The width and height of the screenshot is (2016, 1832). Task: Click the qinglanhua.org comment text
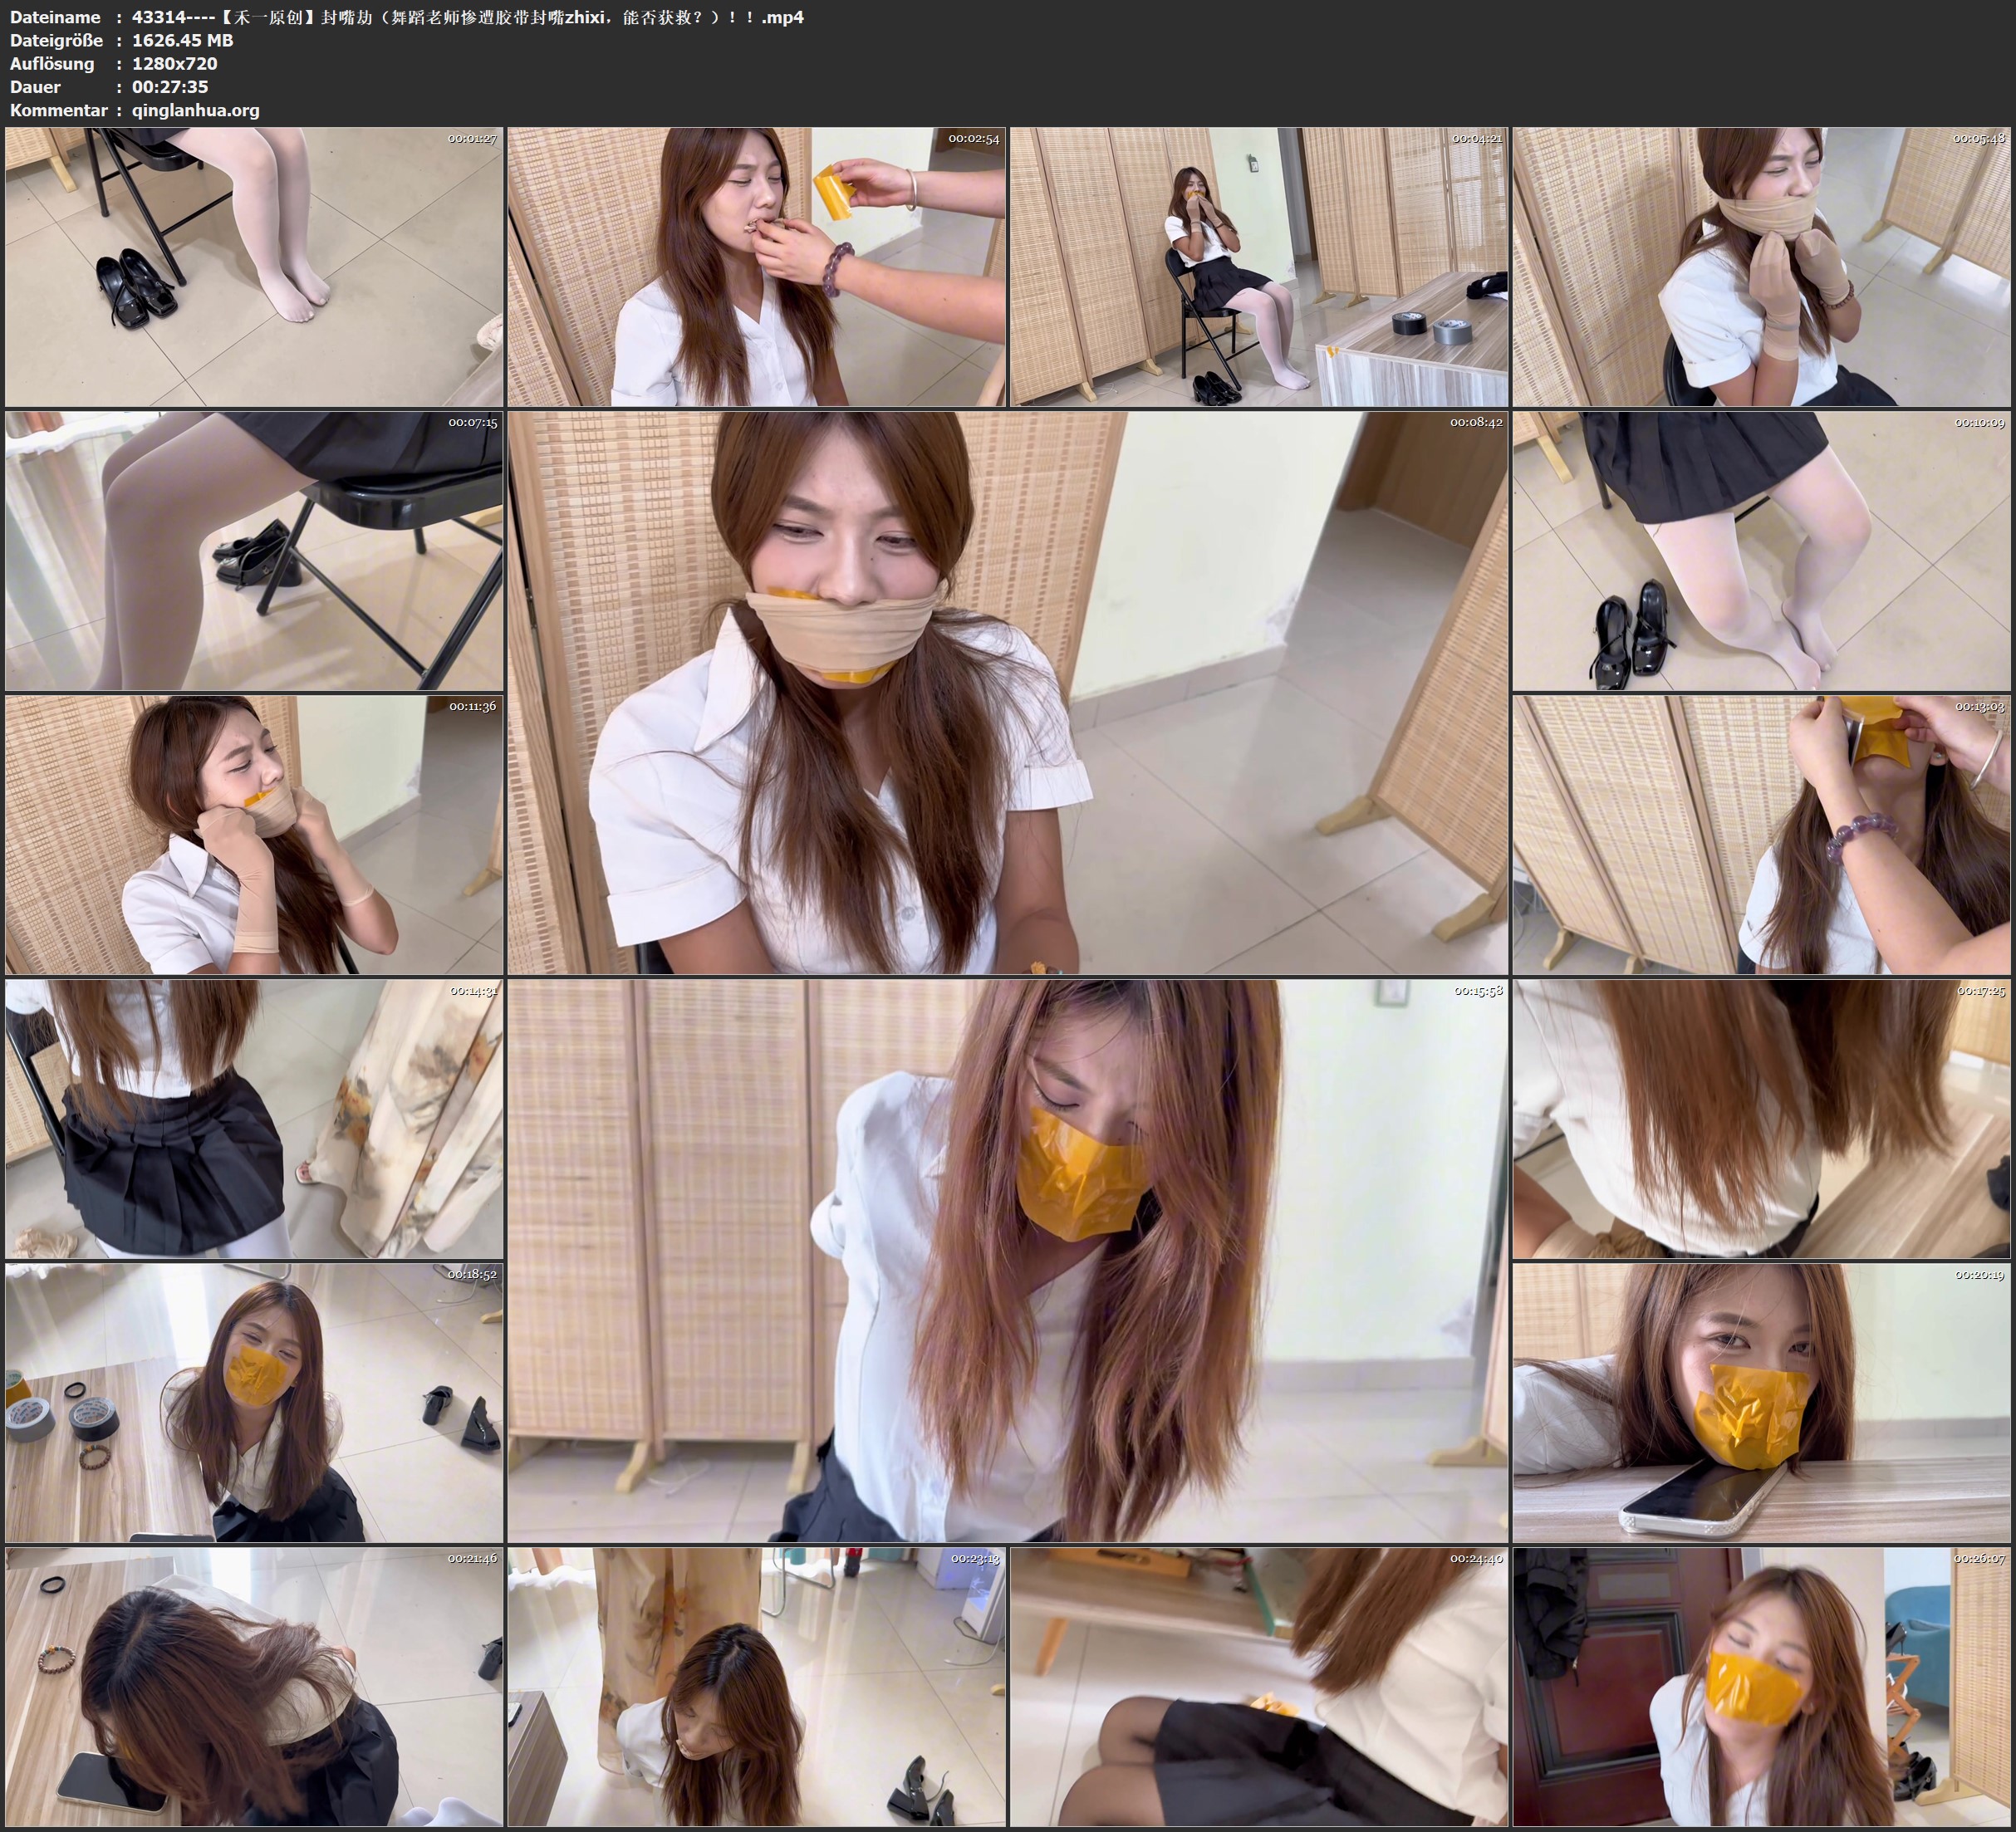pos(196,110)
